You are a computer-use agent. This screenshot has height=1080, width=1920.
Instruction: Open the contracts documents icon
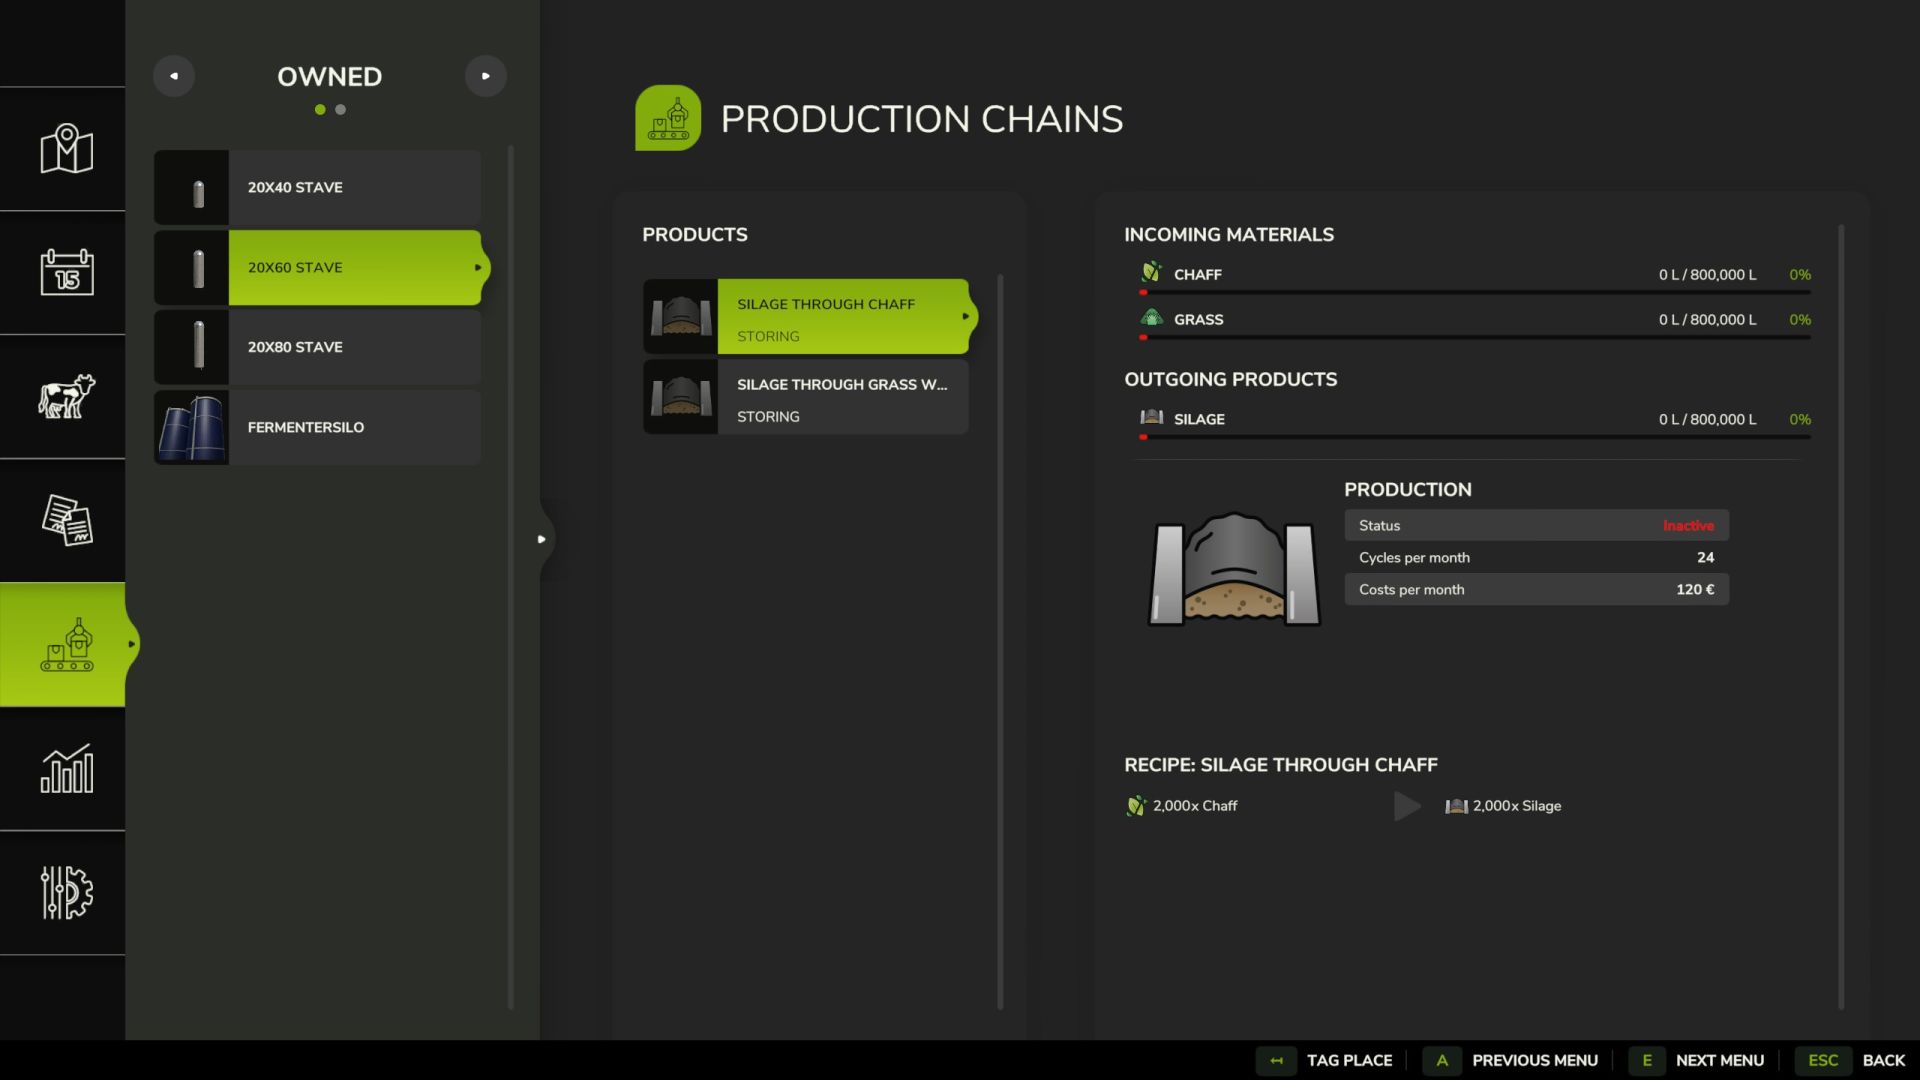[66, 520]
